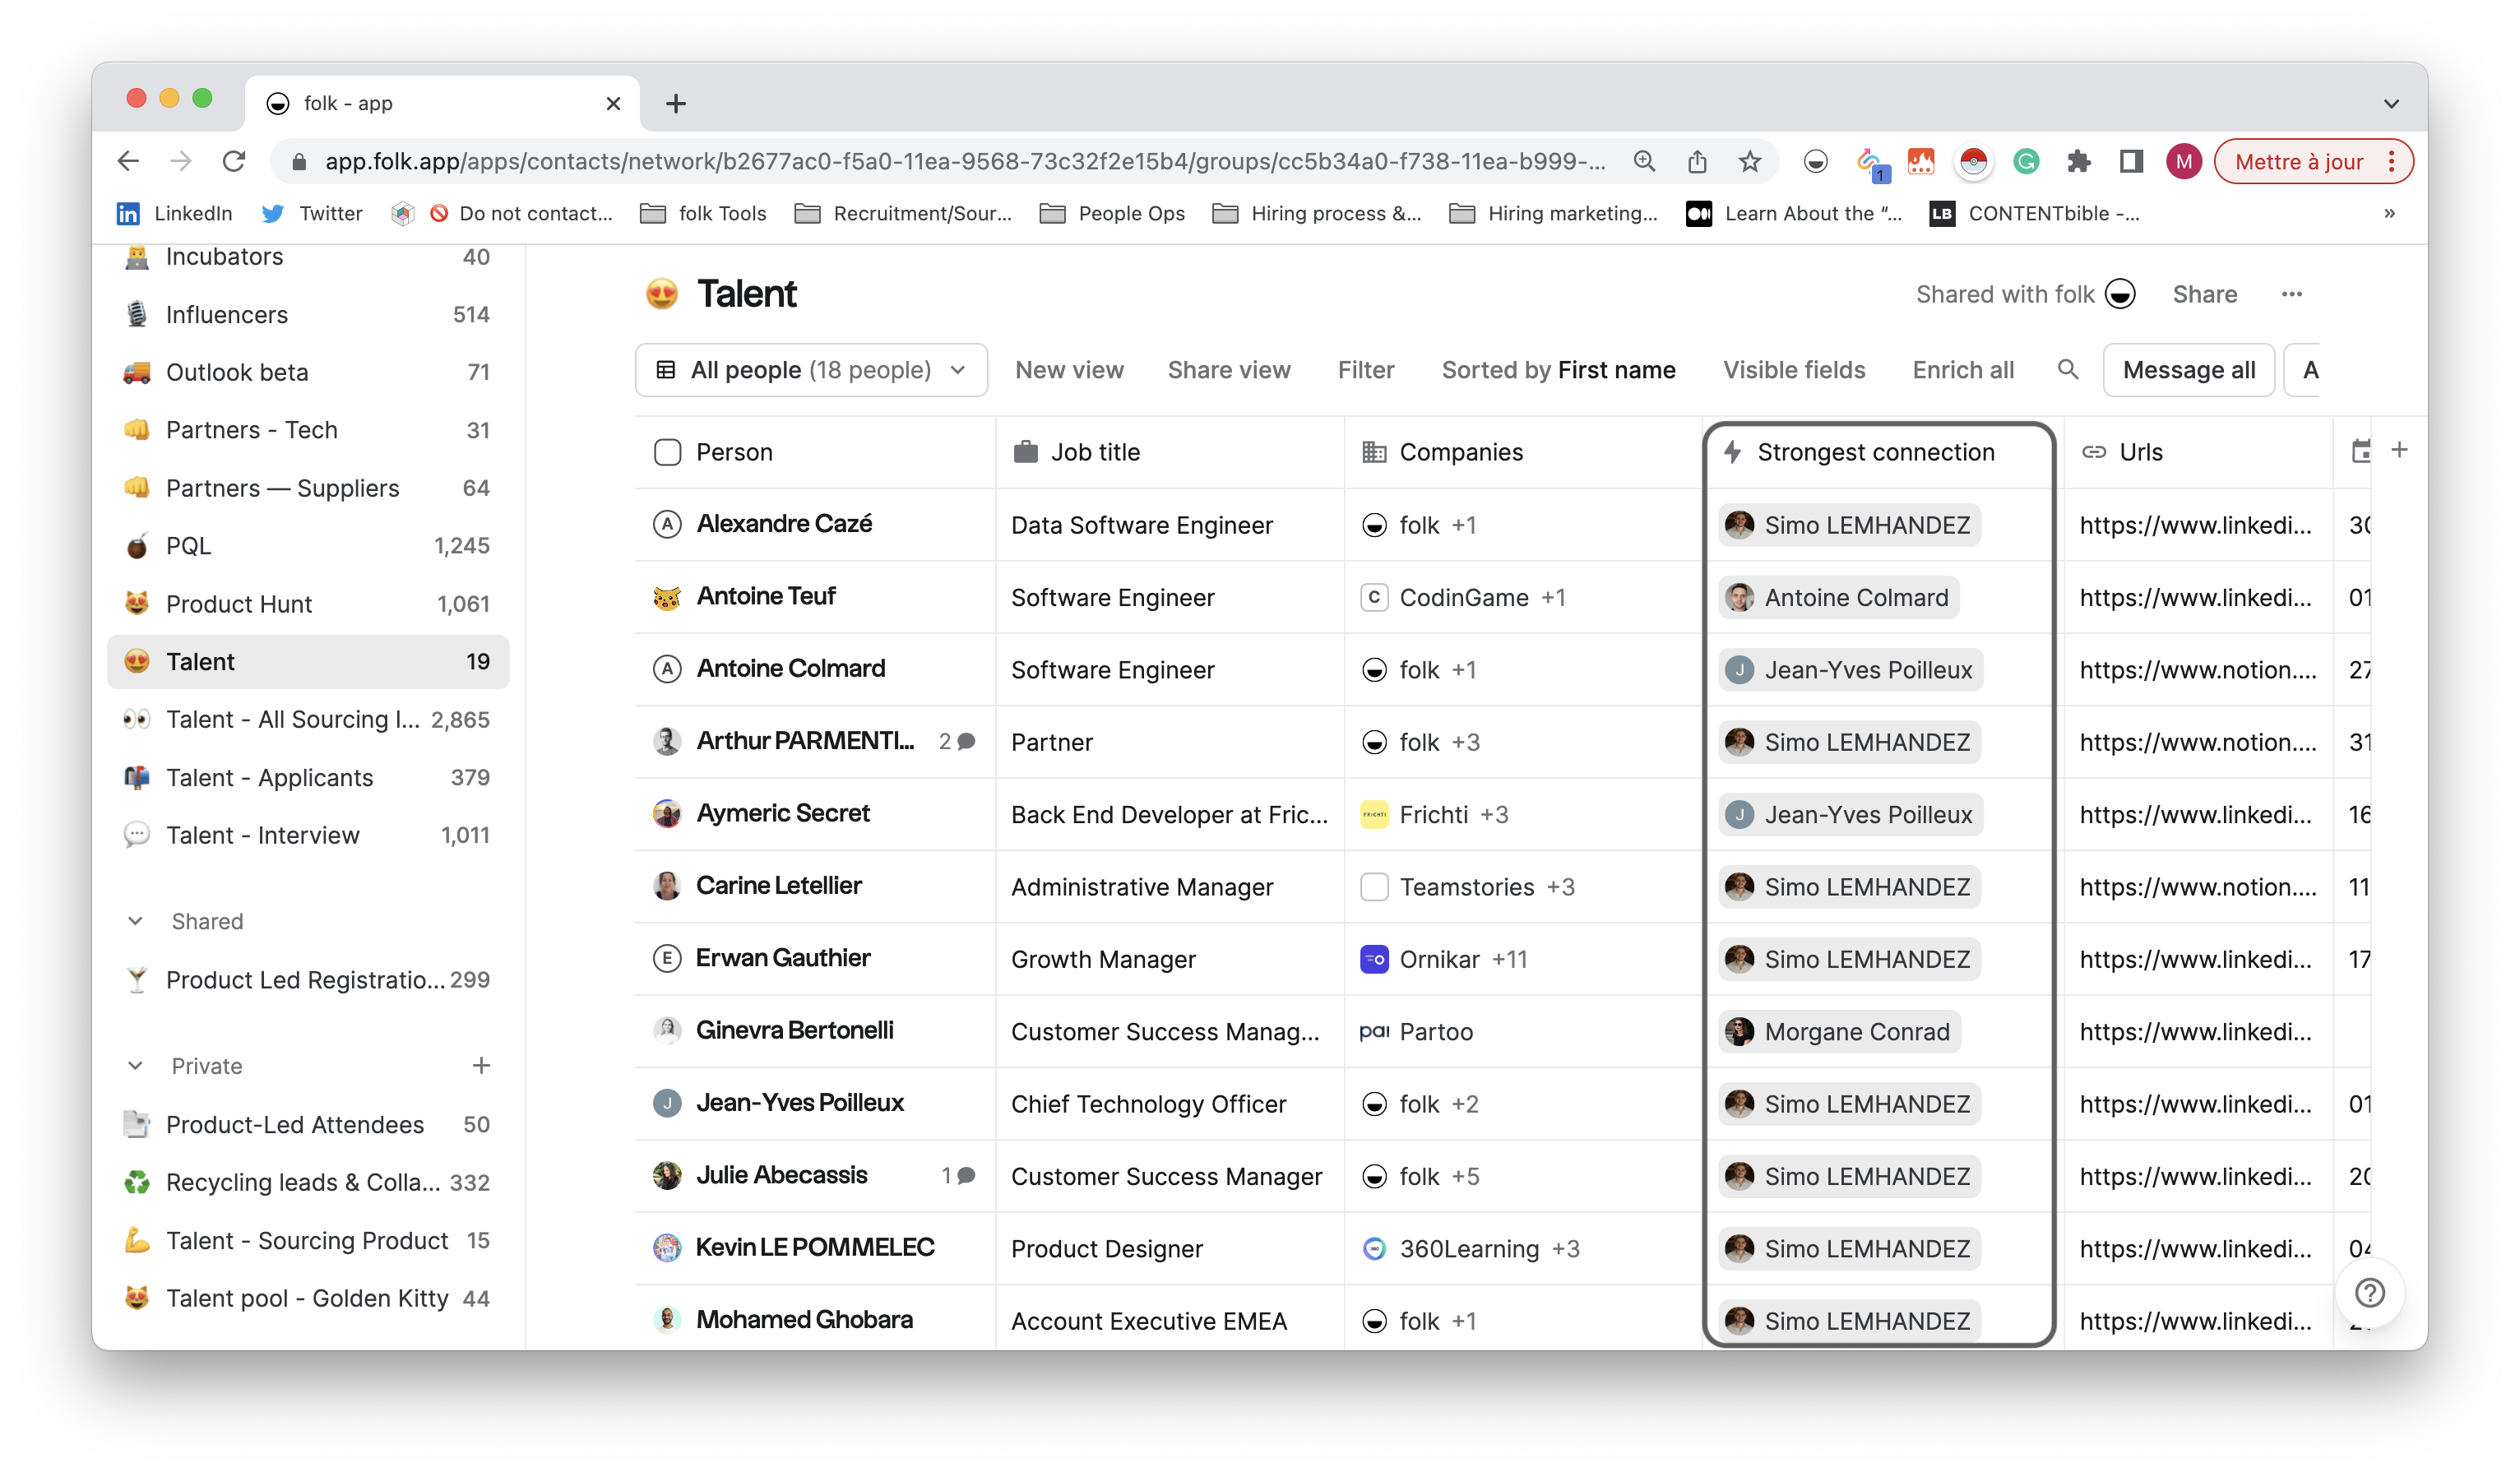
Task: Open the three-dots menu beside Share
Action: tap(2291, 294)
